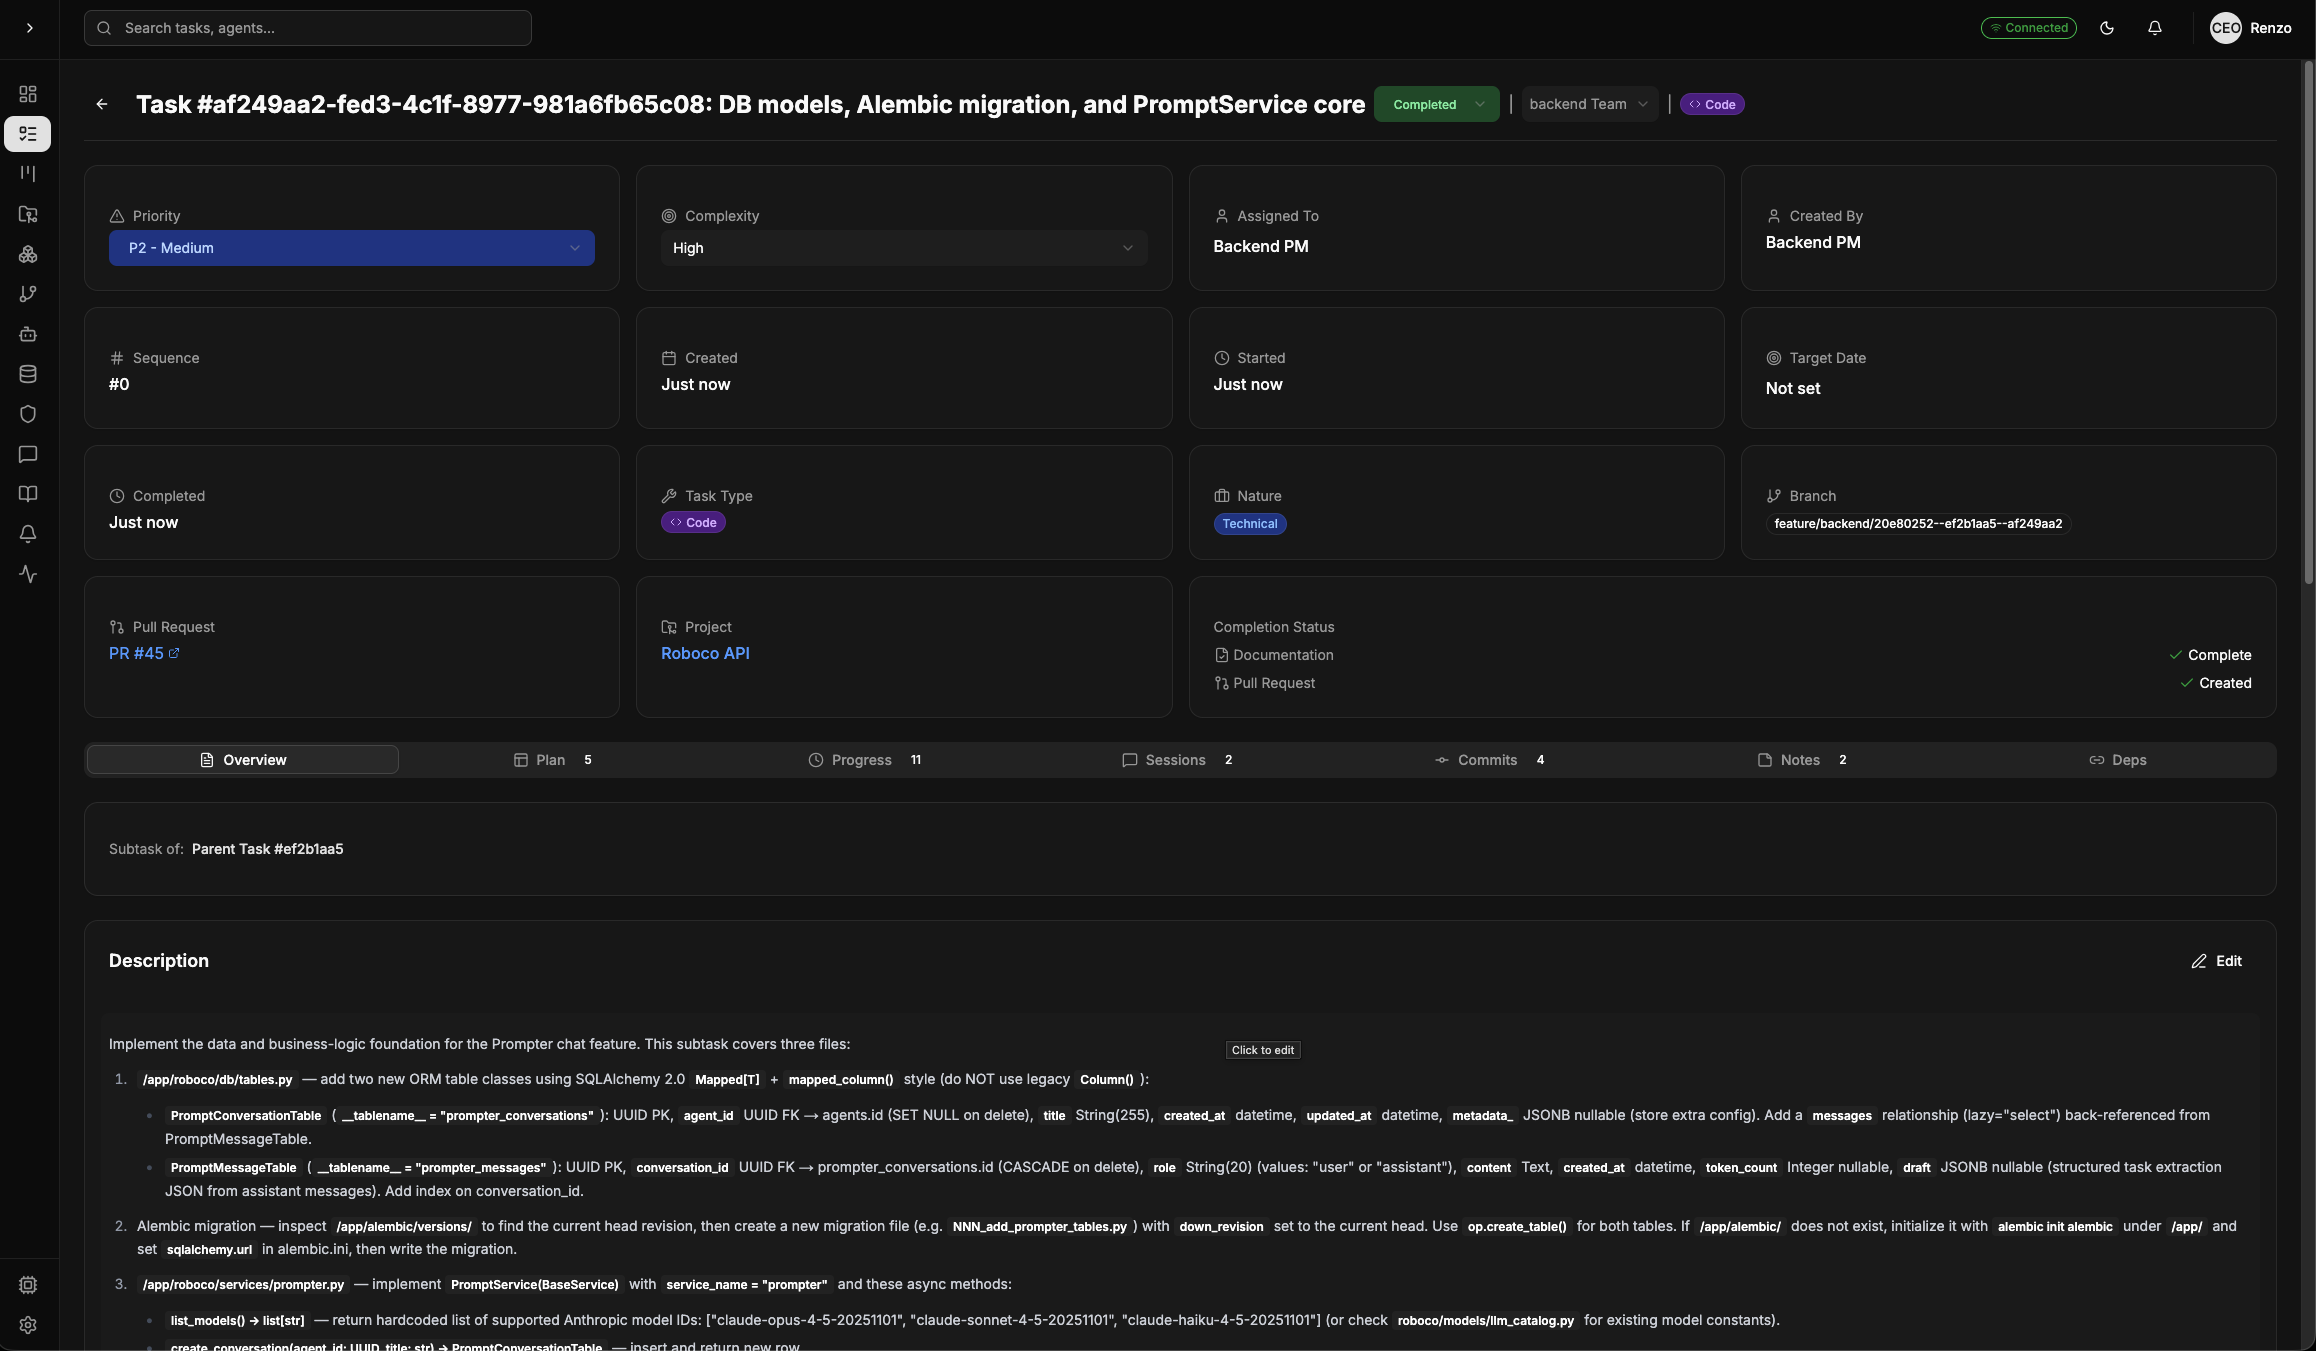The height and width of the screenshot is (1351, 2316).
Task: Switch to the Deps tab
Action: coord(2118,760)
